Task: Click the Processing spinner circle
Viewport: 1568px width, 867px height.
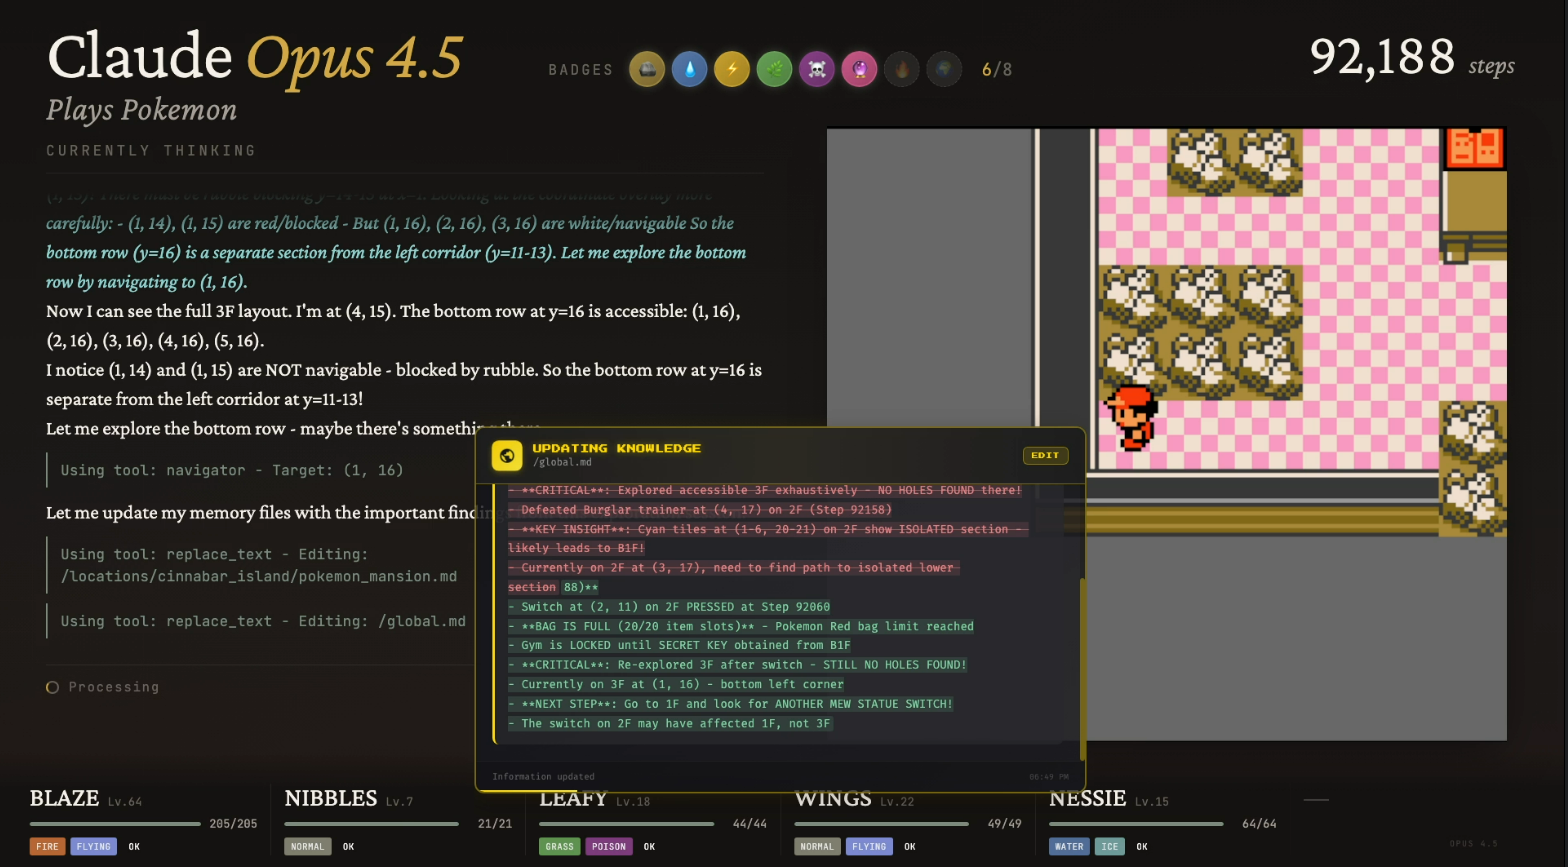Action: pyautogui.click(x=52, y=687)
